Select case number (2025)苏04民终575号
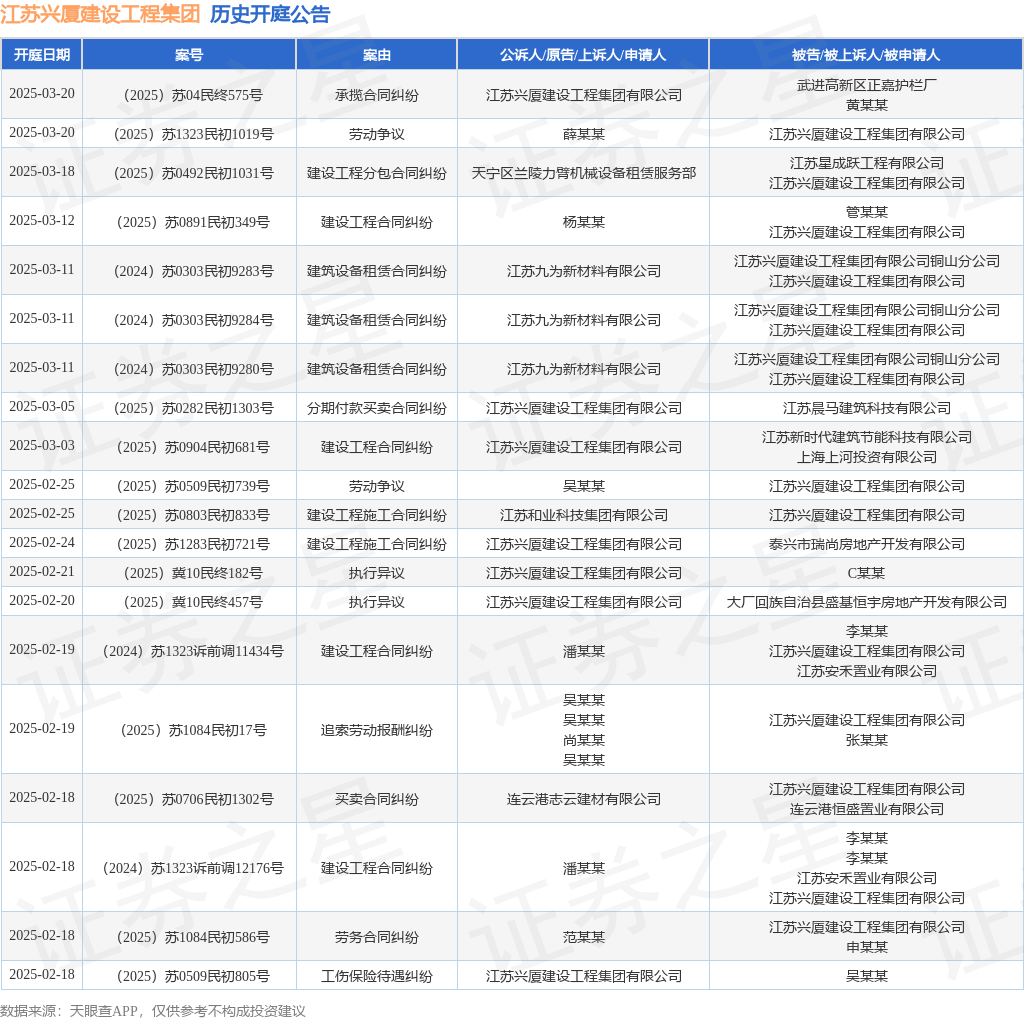The image size is (1024, 1020). [x=193, y=95]
